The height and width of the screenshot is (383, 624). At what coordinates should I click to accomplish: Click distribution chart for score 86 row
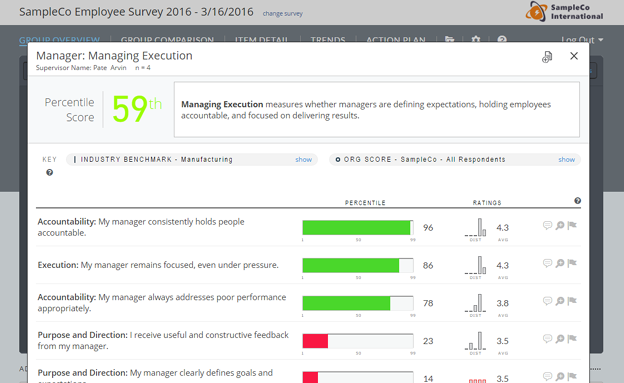click(x=476, y=265)
